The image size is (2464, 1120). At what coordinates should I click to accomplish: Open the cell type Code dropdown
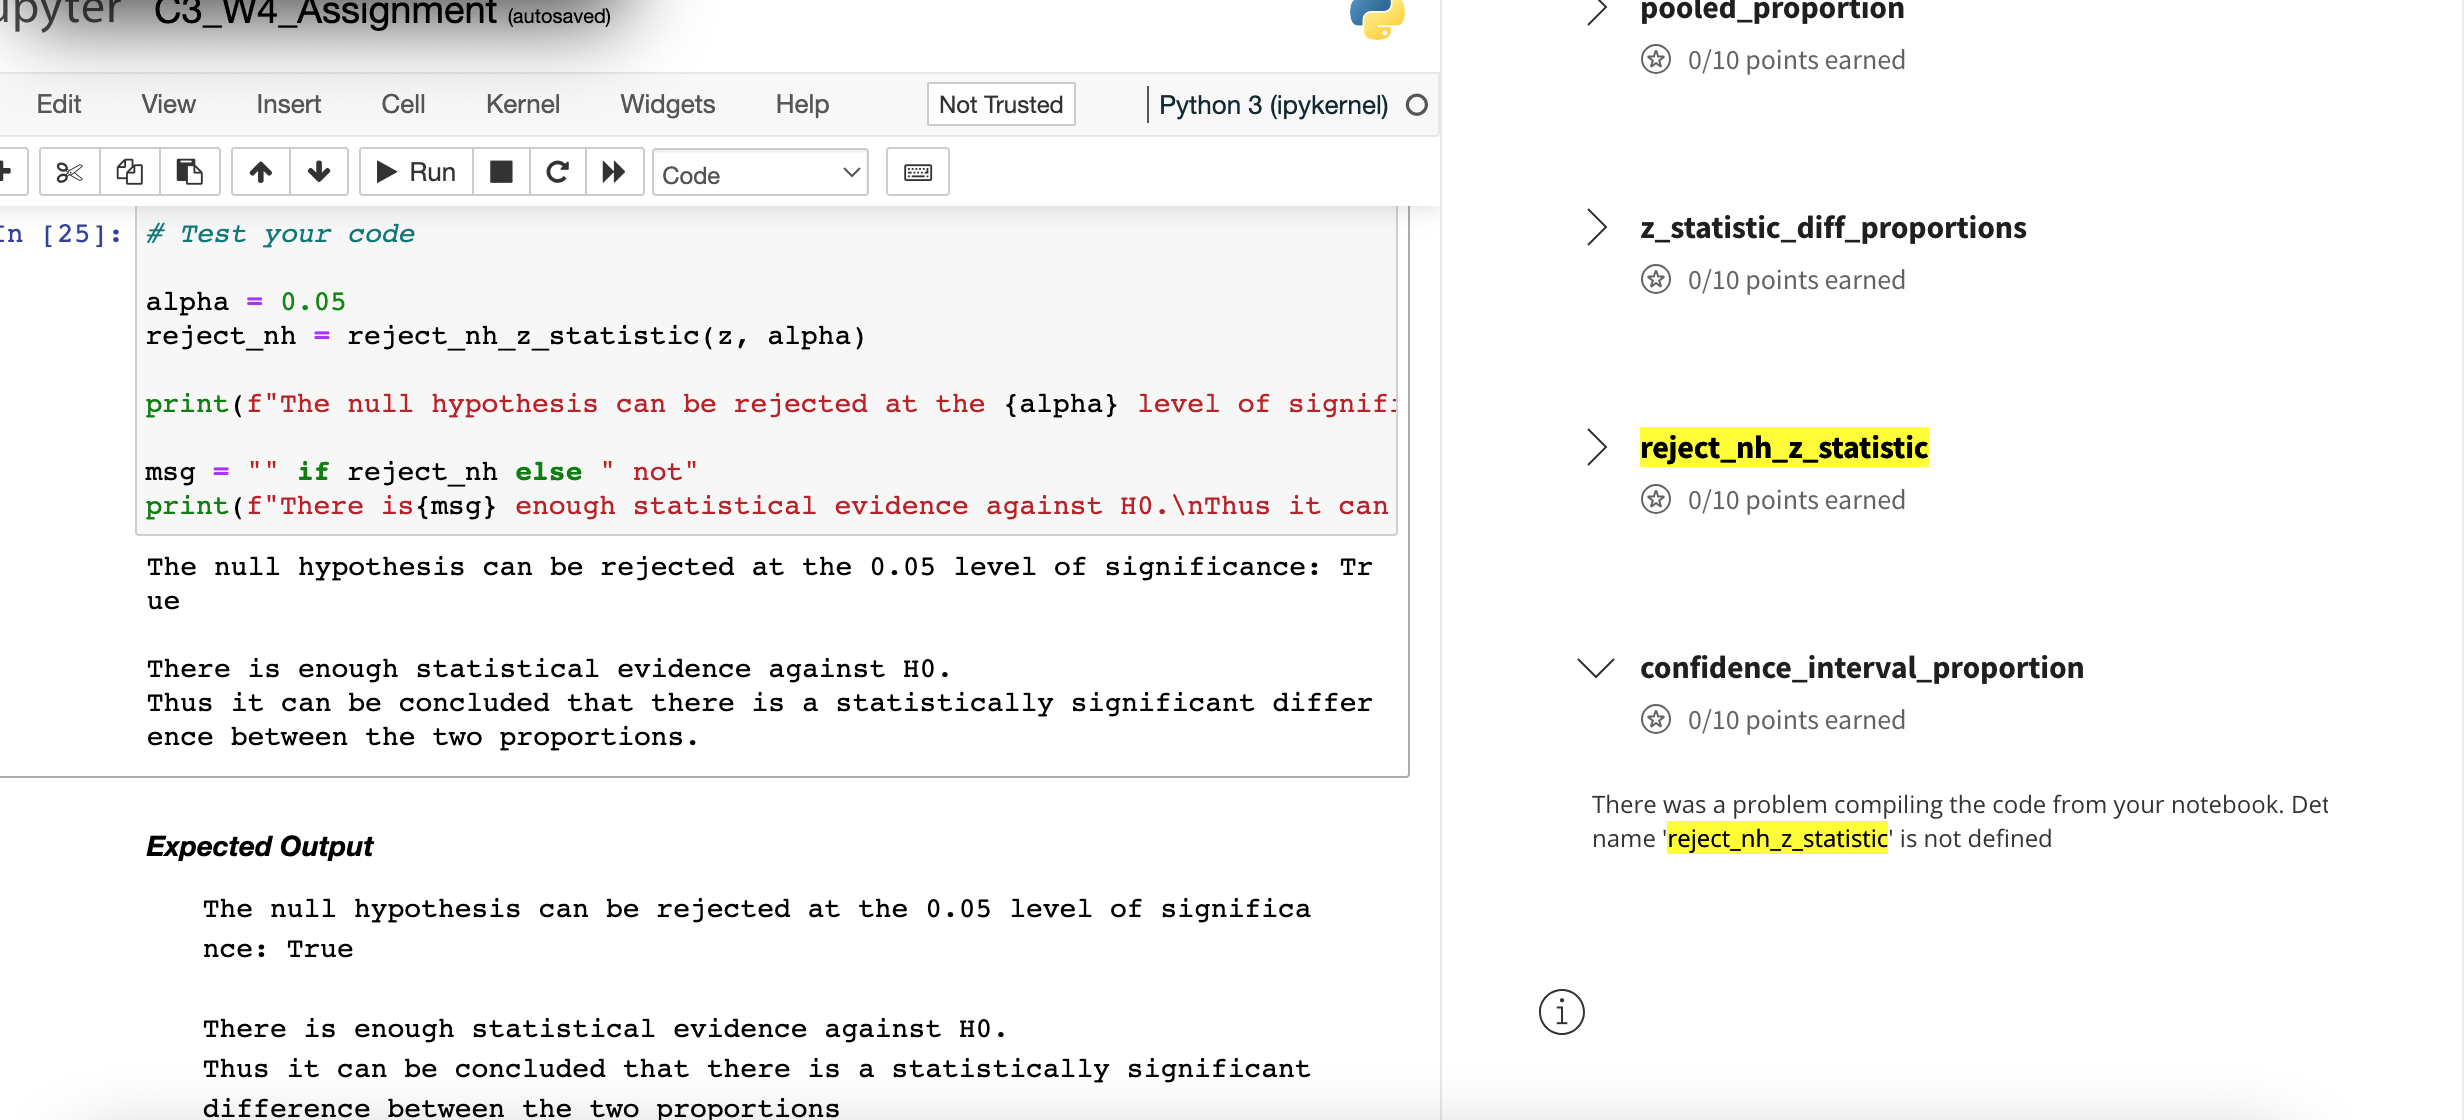(760, 174)
